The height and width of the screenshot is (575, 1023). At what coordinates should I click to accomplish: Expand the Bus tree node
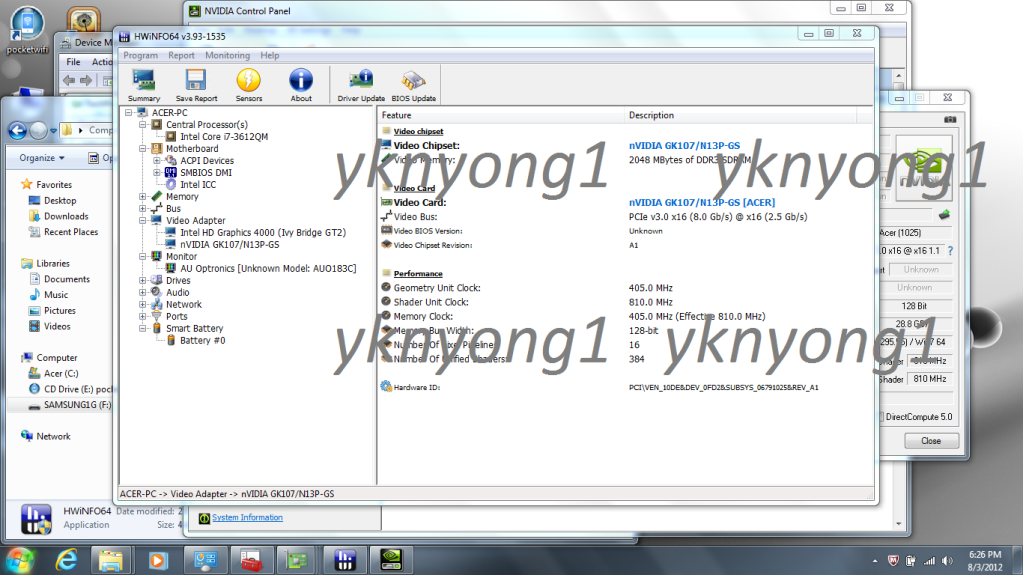point(143,209)
